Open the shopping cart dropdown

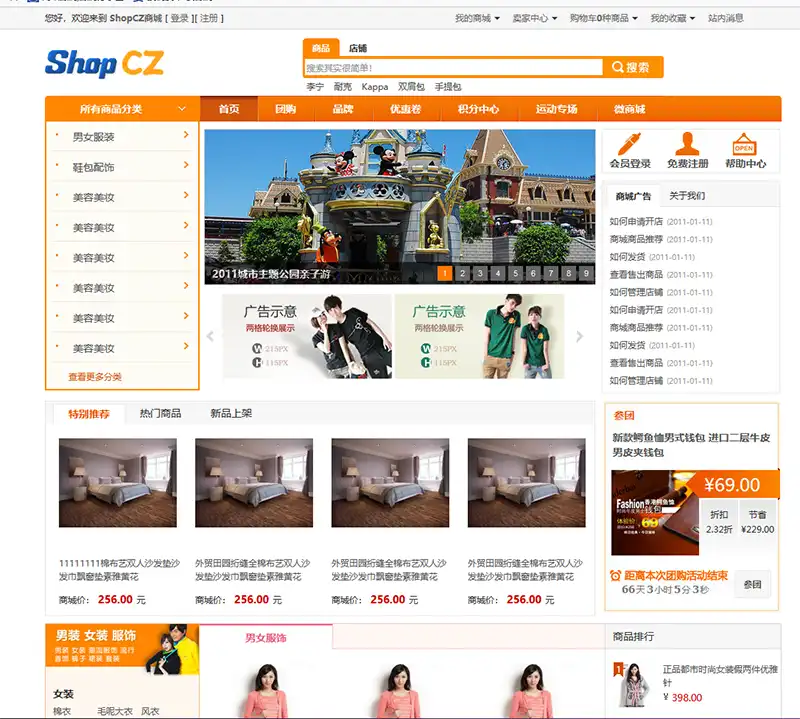pyautogui.click(x=604, y=18)
